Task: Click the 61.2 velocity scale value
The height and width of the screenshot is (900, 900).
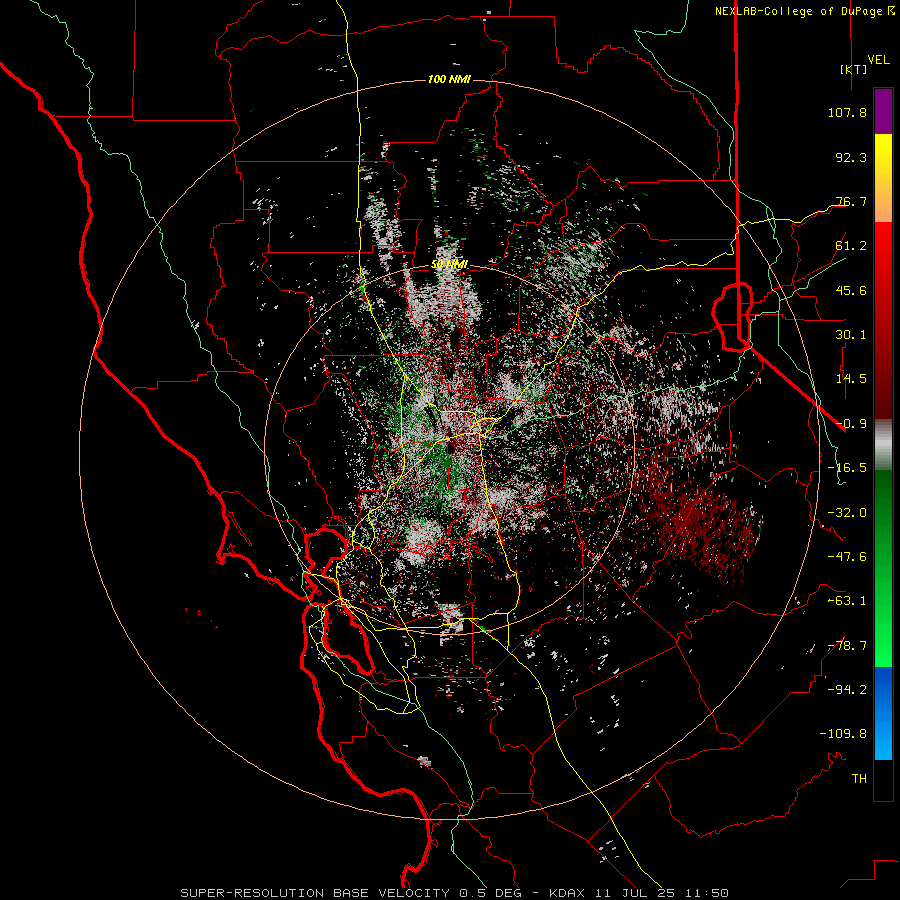Action: [x=851, y=246]
